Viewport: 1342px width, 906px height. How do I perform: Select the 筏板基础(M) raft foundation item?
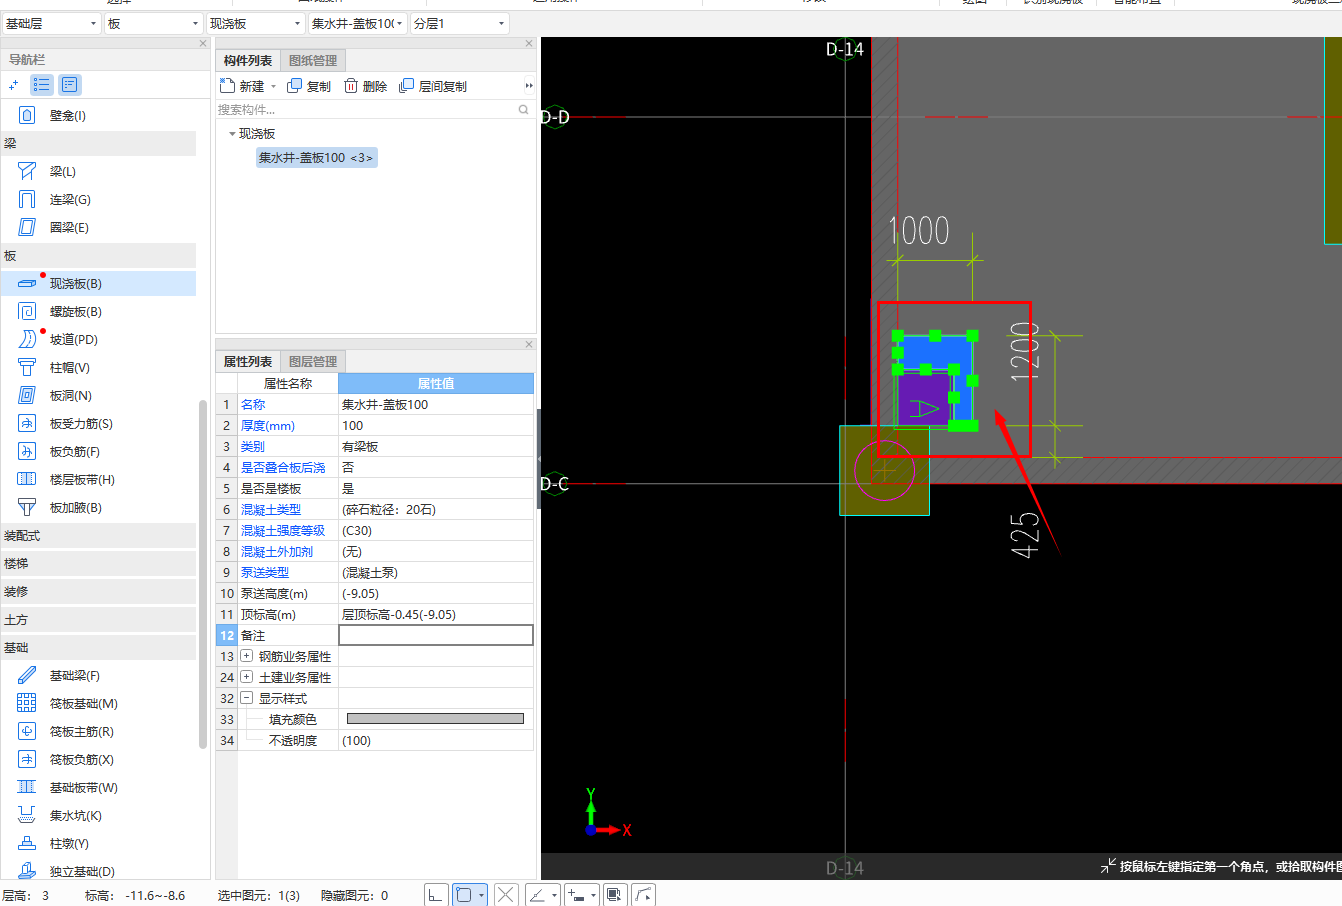[x=98, y=704]
